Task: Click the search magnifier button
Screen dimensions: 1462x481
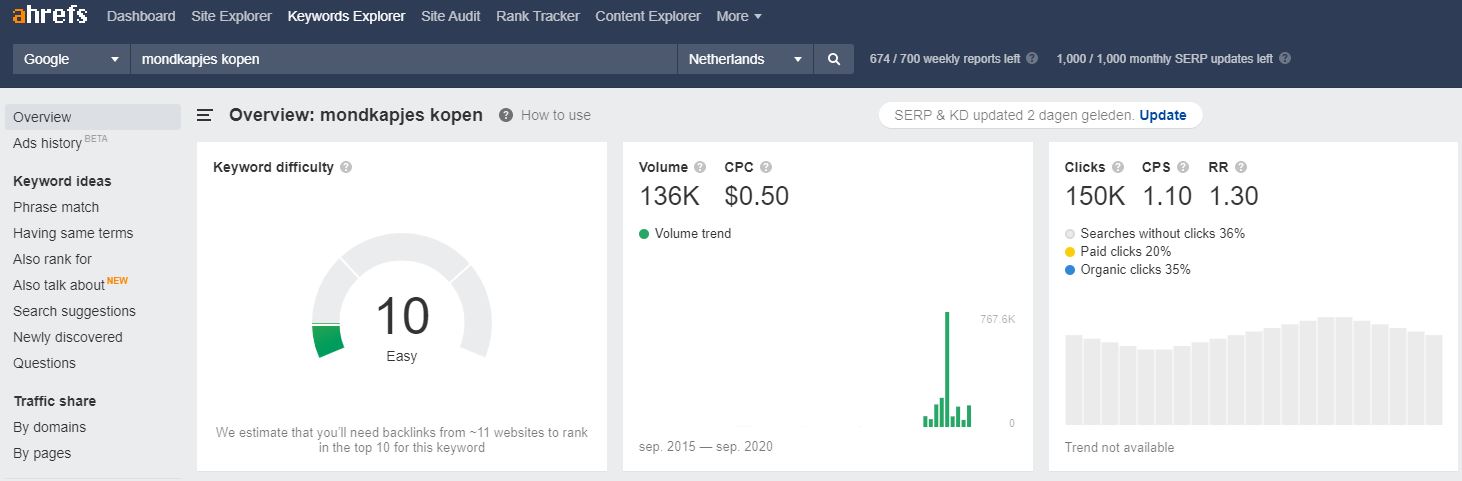Action: [834, 59]
